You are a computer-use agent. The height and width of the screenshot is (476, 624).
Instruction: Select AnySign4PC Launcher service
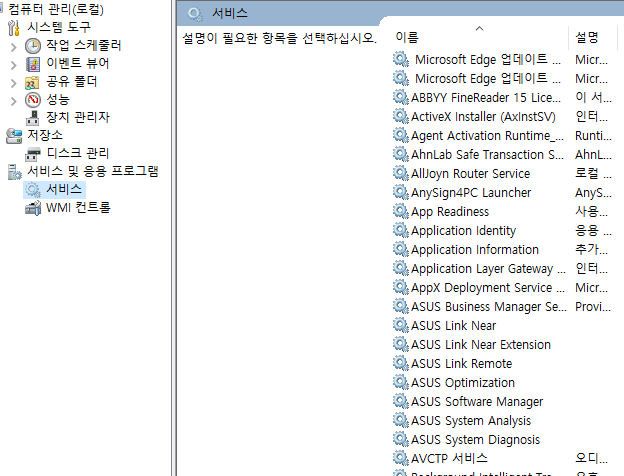[x=471, y=193]
